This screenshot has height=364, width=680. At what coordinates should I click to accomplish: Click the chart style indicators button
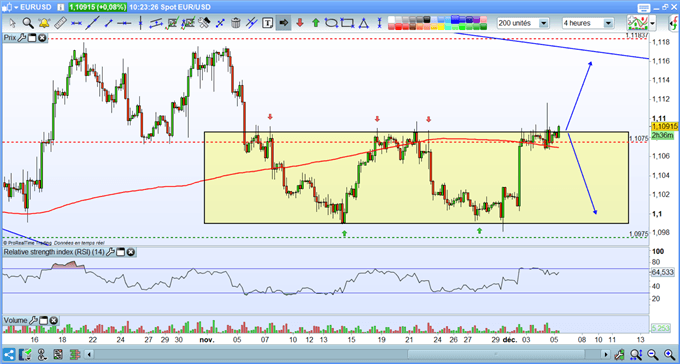[x=638, y=23]
